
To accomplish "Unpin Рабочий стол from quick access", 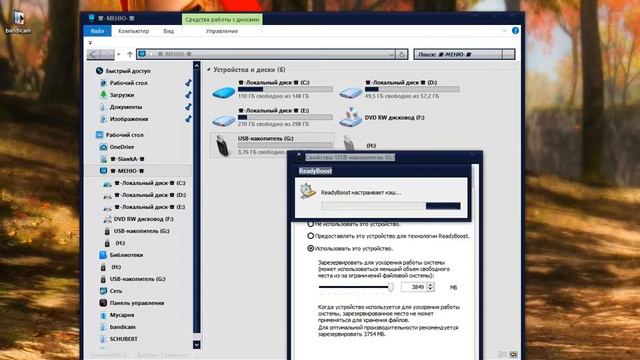I will [x=188, y=83].
